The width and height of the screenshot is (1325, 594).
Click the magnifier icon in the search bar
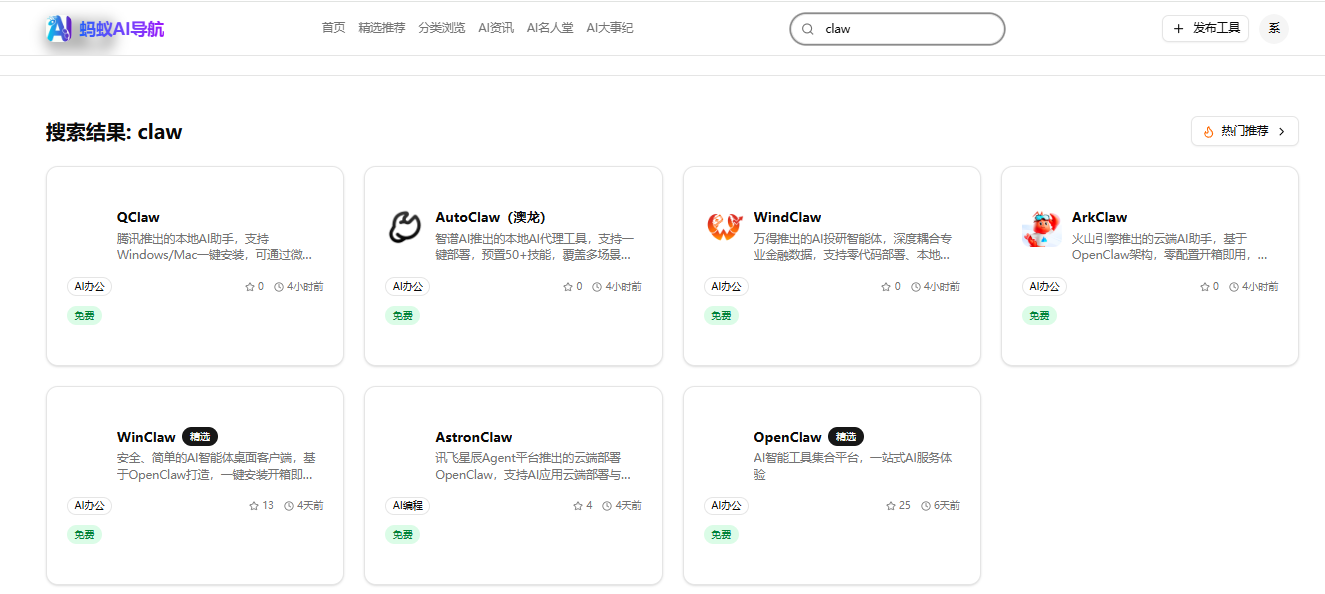(807, 28)
